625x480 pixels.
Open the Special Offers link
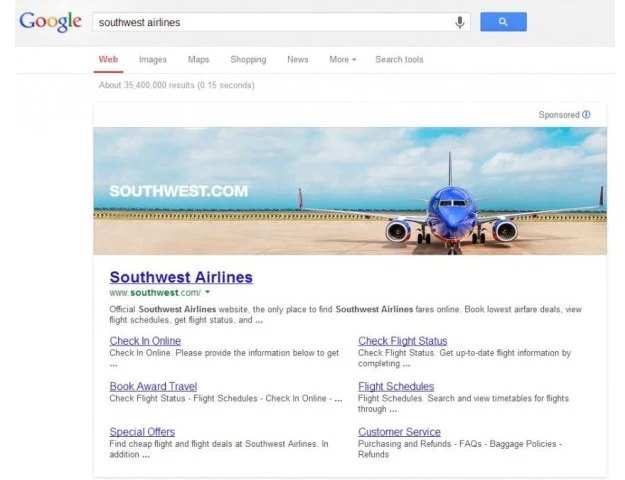142,432
